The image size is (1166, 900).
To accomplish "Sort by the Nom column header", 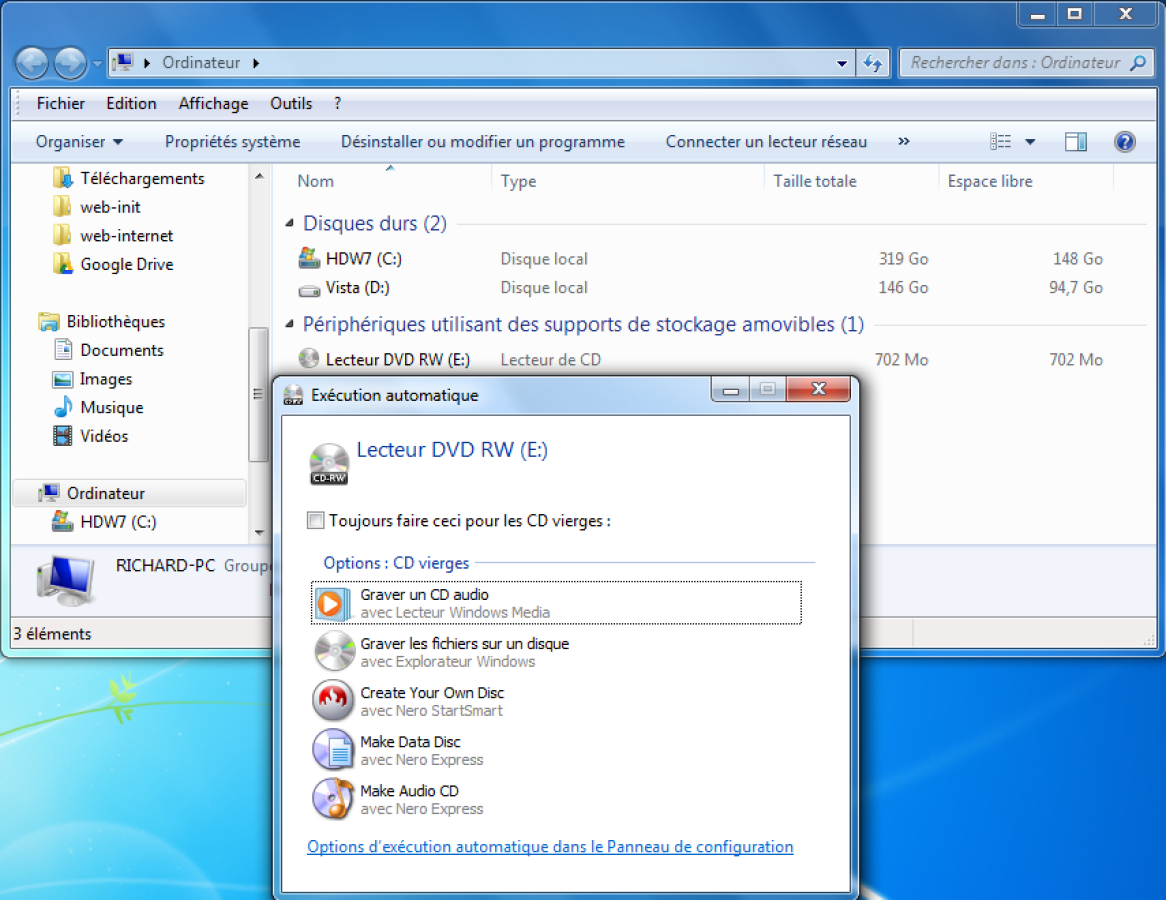I will (315, 181).
